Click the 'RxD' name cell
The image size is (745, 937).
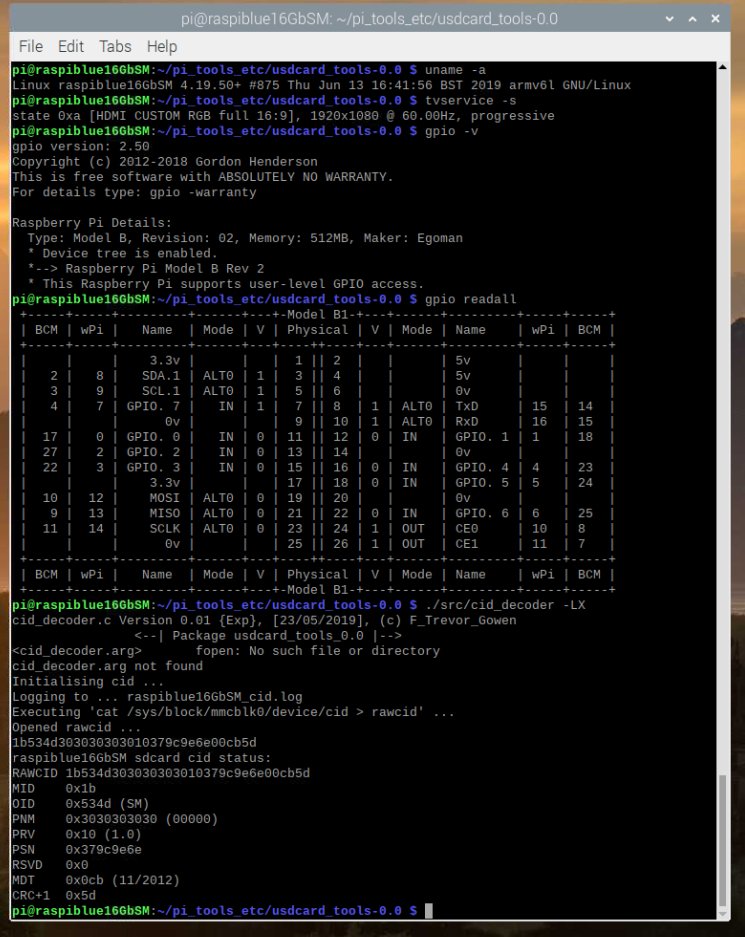(467, 421)
